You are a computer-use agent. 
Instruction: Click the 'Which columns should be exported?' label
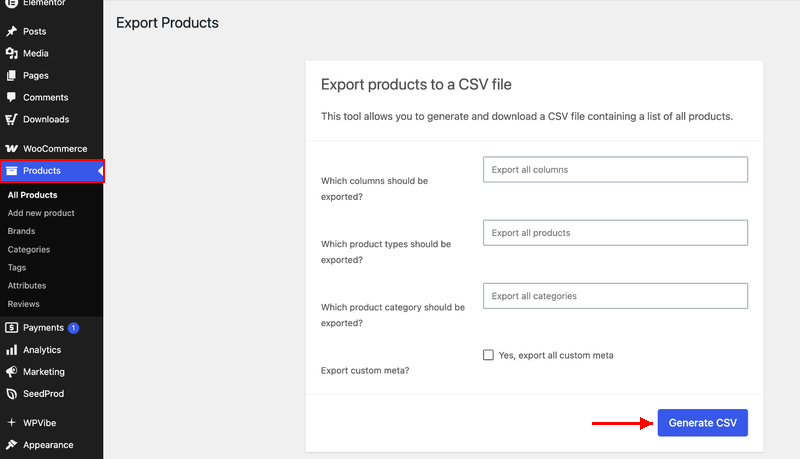point(374,189)
